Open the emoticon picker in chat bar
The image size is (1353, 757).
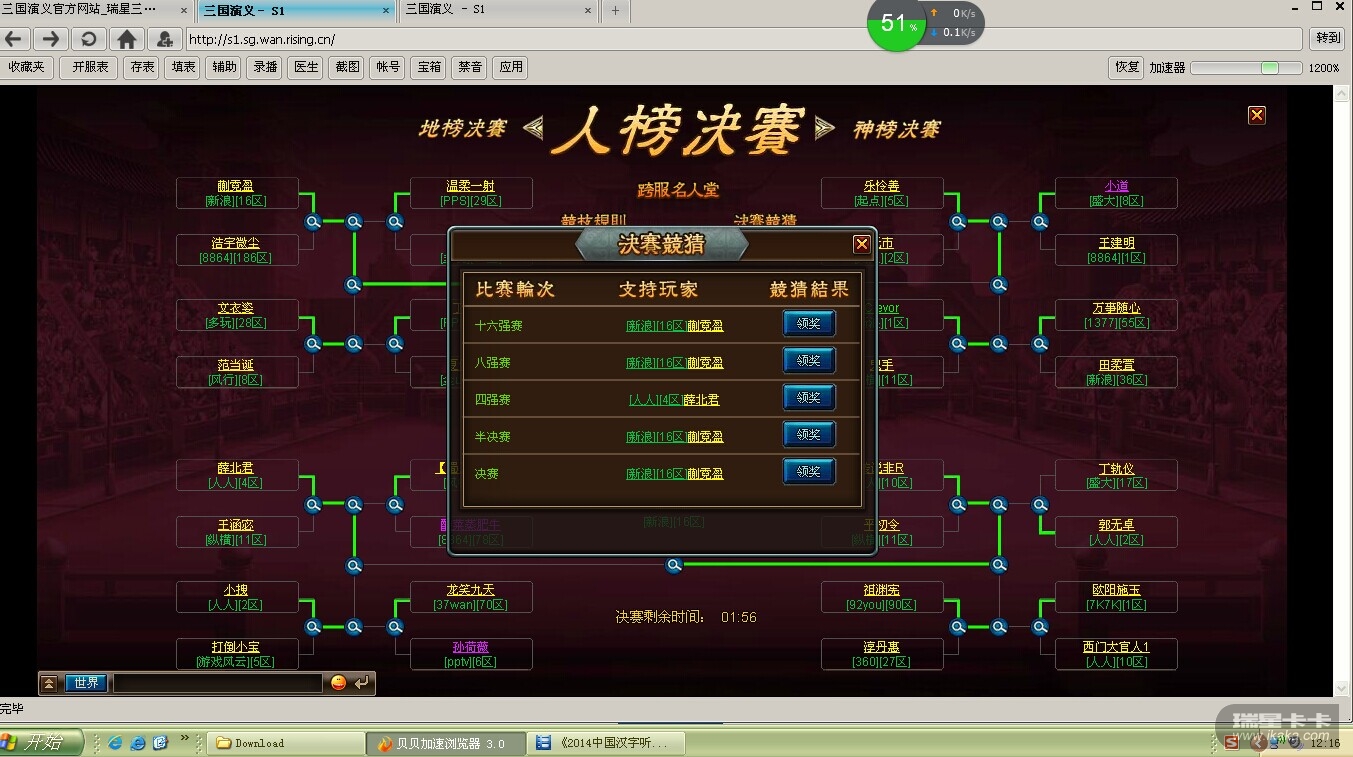pos(339,682)
